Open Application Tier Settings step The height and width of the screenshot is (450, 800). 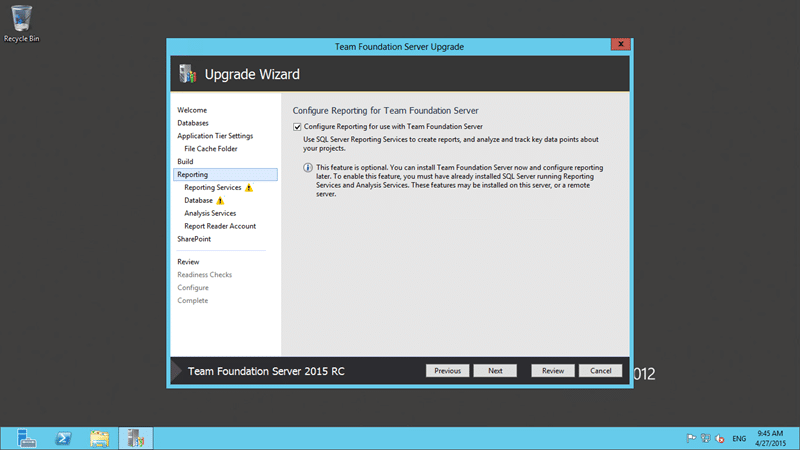[215, 136]
